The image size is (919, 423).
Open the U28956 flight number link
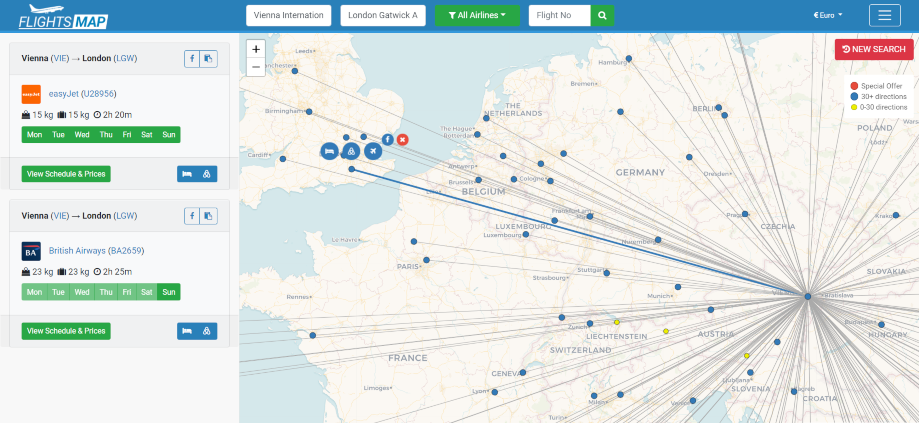point(98,94)
